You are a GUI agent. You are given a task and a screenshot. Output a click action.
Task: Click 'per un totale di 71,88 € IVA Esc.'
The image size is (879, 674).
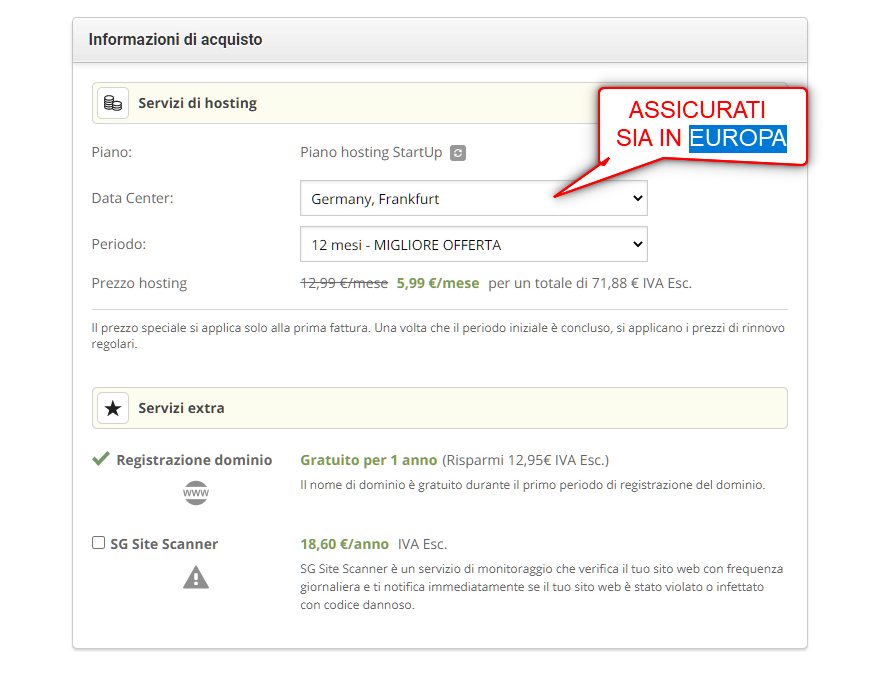pos(590,283)
